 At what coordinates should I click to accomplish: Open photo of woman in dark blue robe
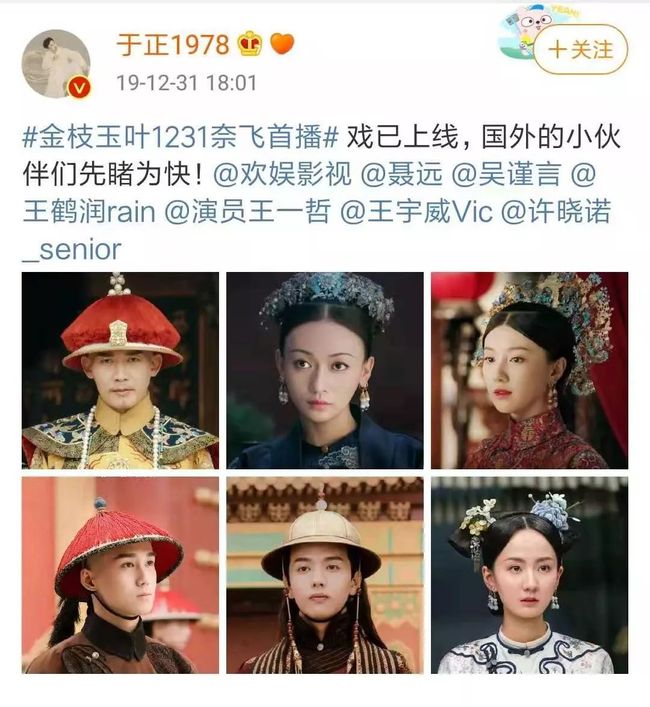point(325,370)
